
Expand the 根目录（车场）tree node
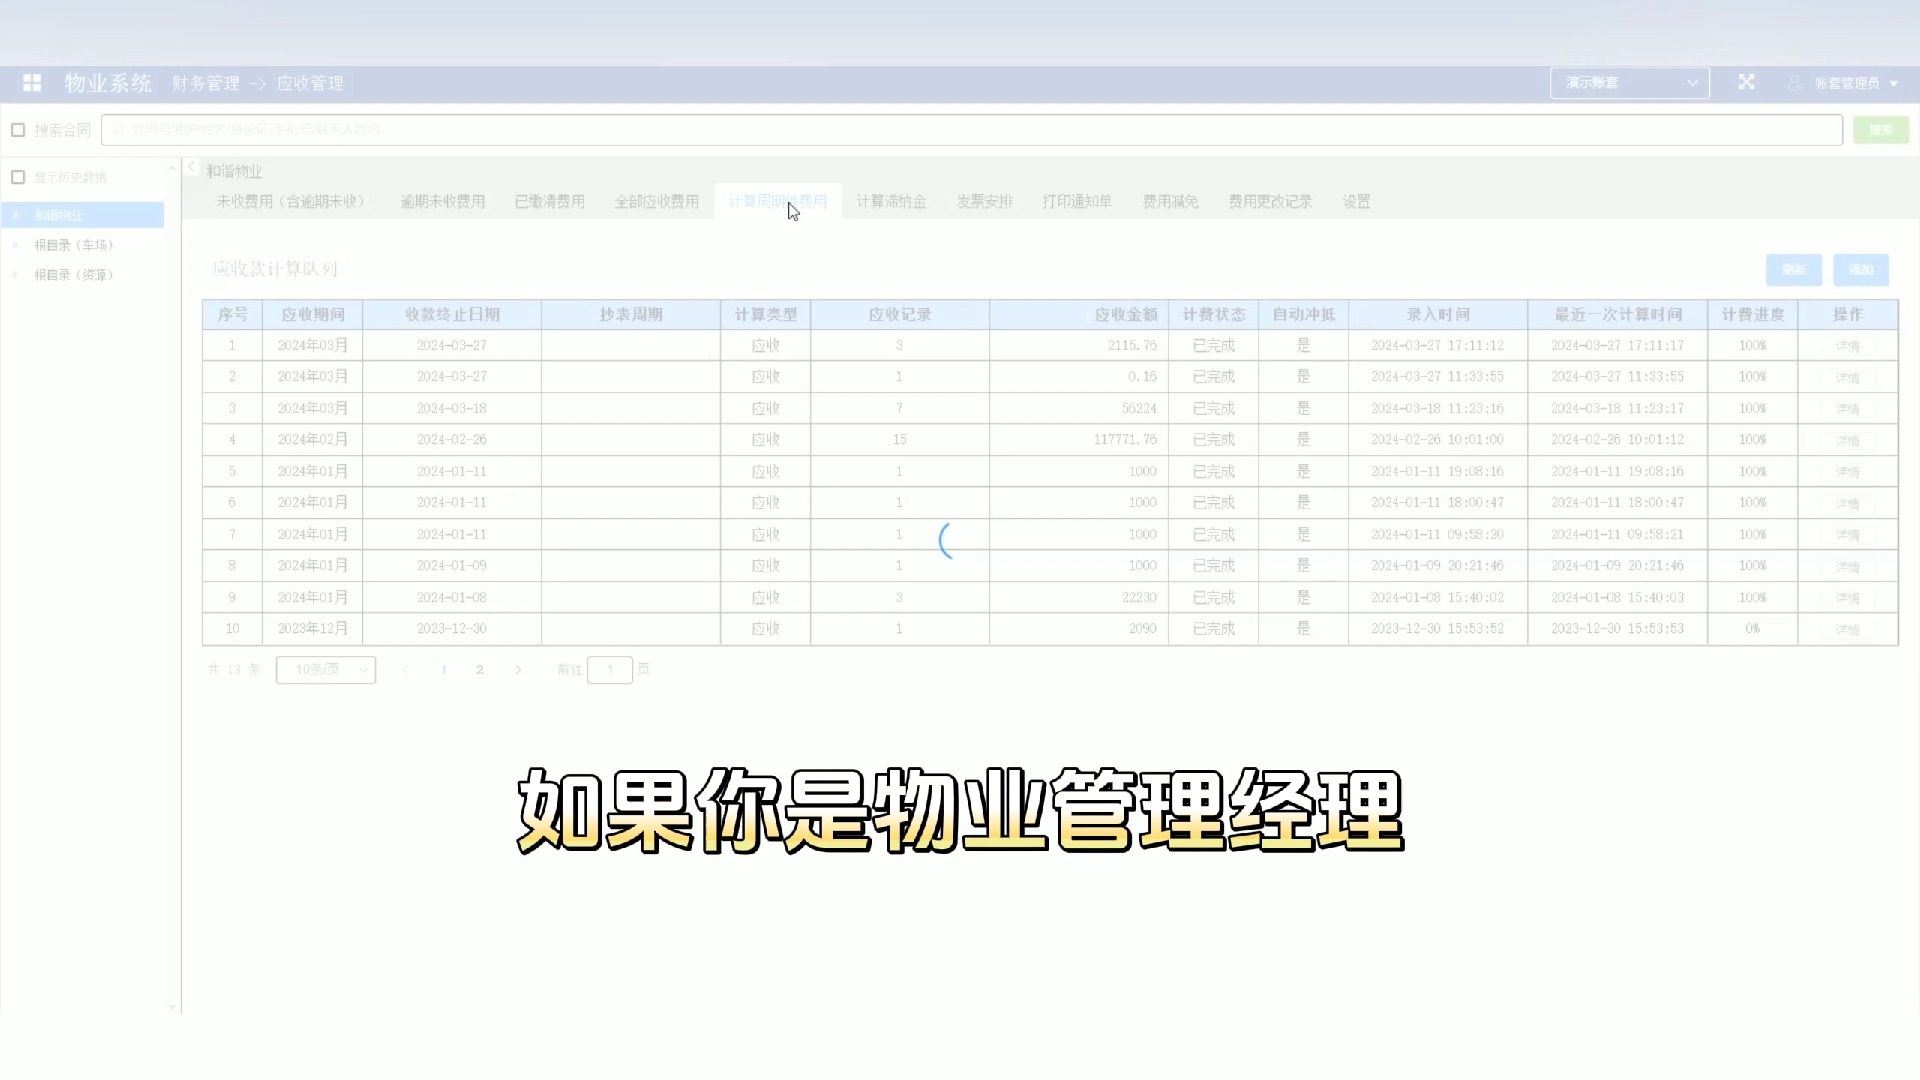[x=16, y=245]
